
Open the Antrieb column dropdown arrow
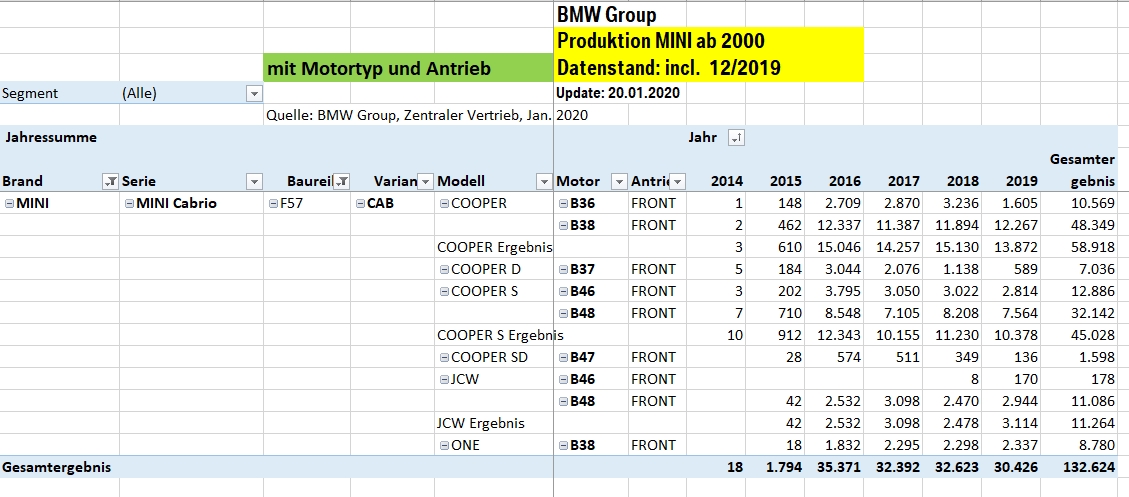point(678,181)
